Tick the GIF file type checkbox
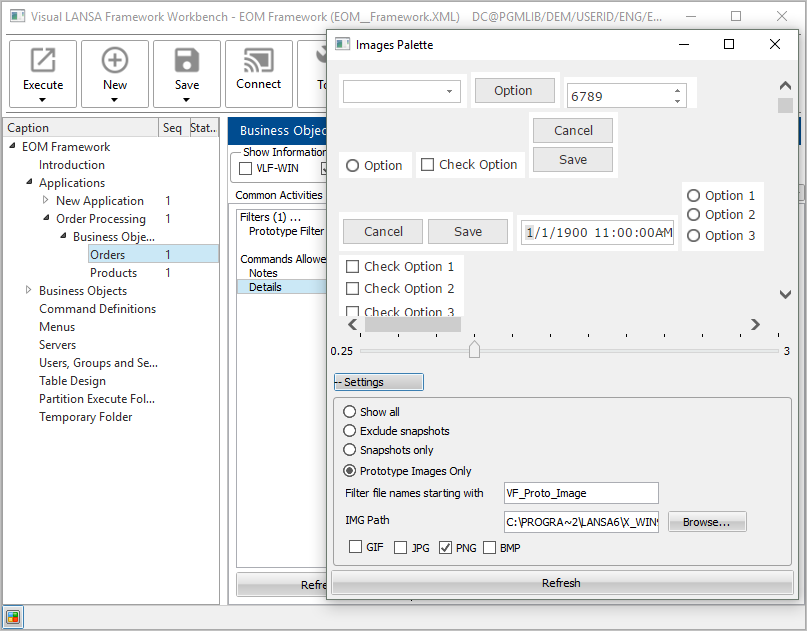807x631 pixels. pyautogui.click(x=355, y=548)
